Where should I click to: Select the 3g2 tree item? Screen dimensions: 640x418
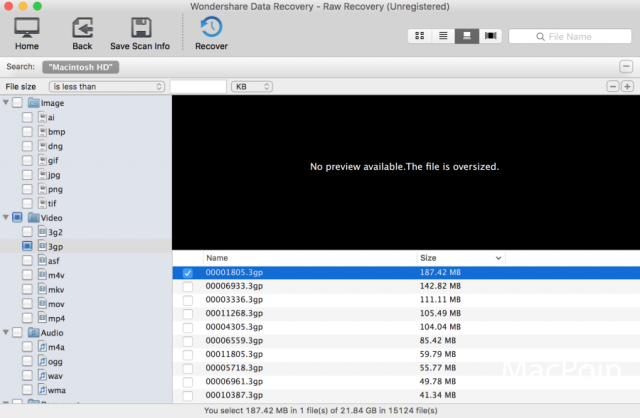point(55,232)
